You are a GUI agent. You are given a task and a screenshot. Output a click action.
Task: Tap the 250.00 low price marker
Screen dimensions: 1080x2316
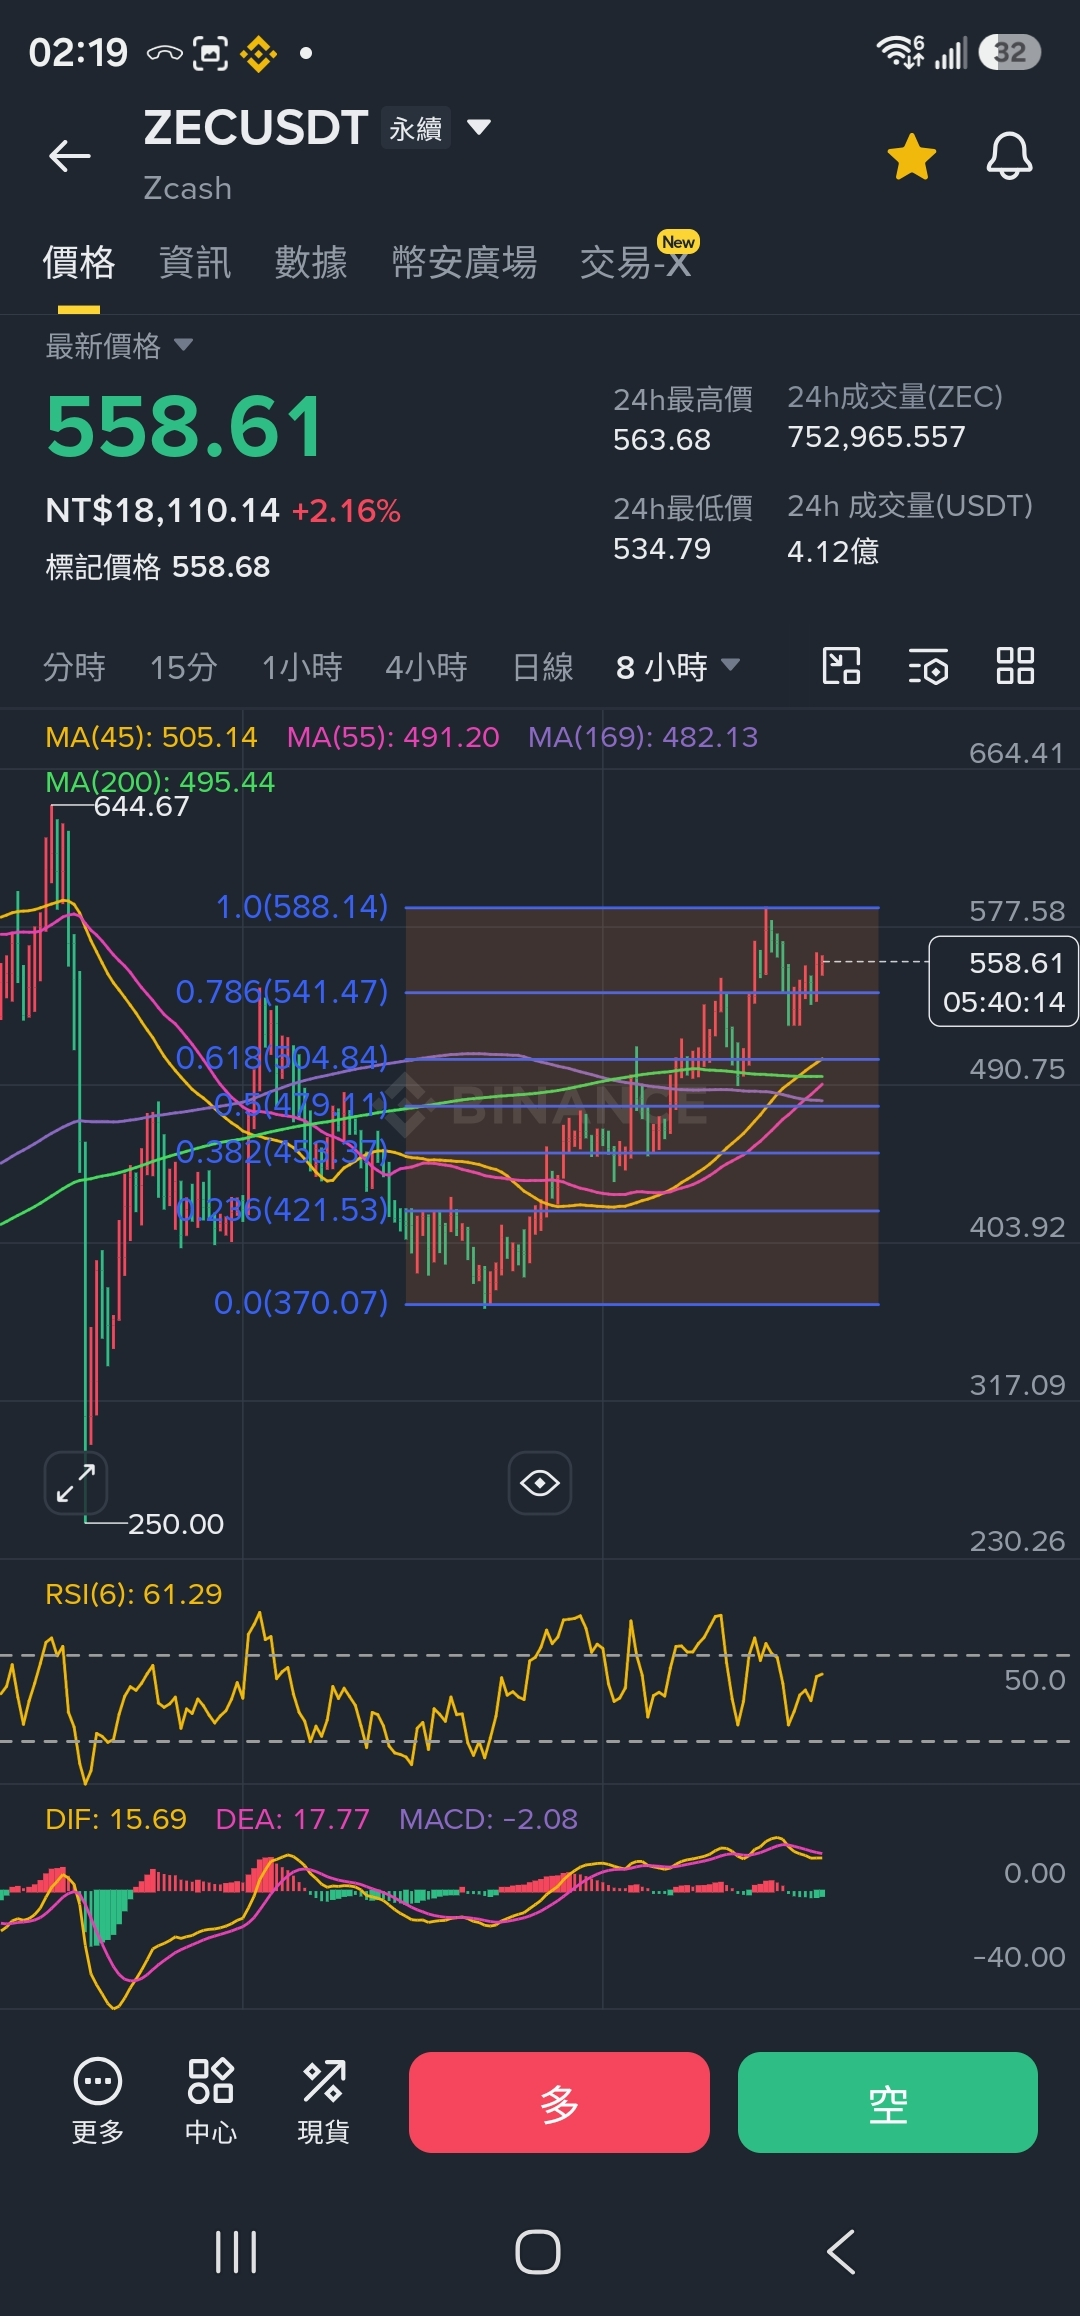(x=176, y=1524)
